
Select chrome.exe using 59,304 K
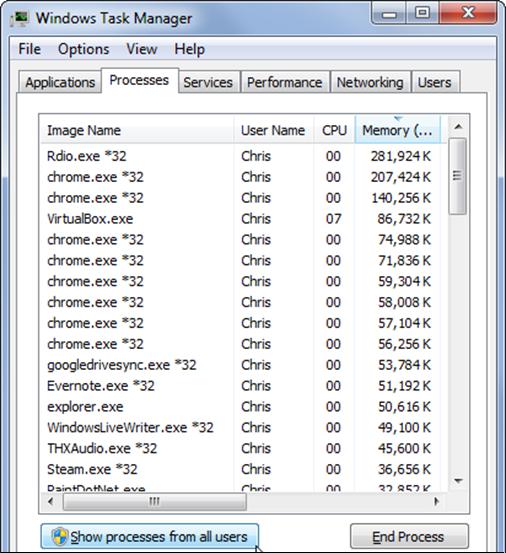pyautogui.click(x=240, y=281)
